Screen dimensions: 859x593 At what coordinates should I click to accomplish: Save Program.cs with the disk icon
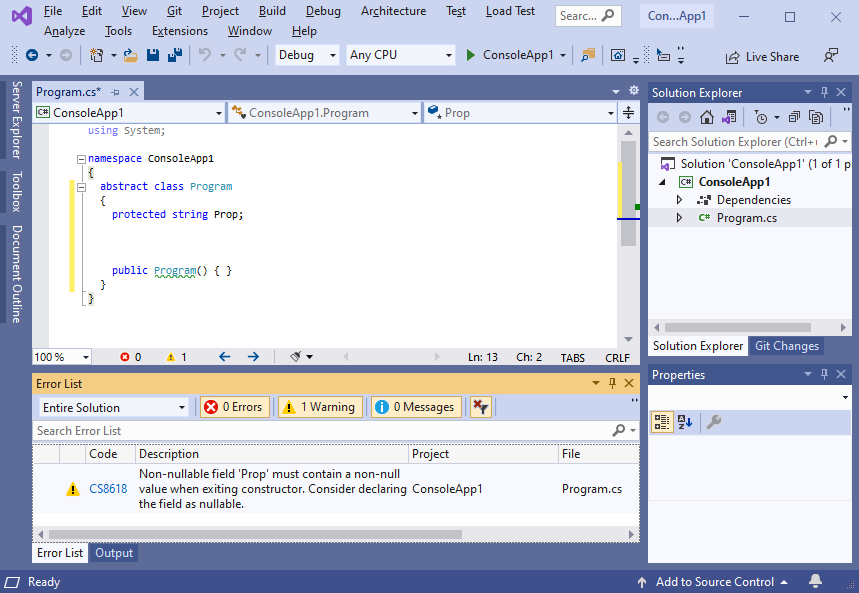pos(153,55)
